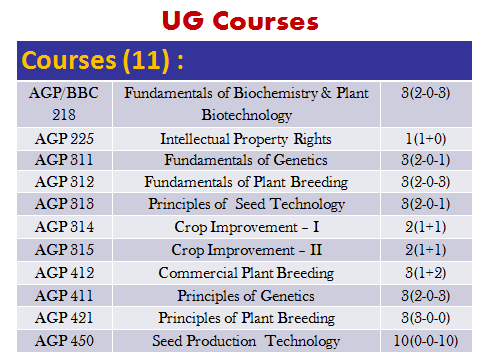Click credit value 10(0-0-10)
Image resolution: width=480 pixels, height=360 pixels.
pyautogui.click(x=426, y=341)
